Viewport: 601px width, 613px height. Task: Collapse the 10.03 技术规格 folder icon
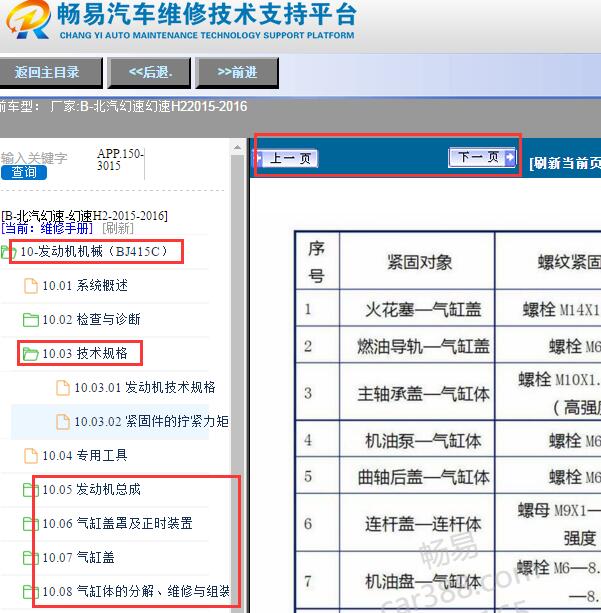click(30, 354)
